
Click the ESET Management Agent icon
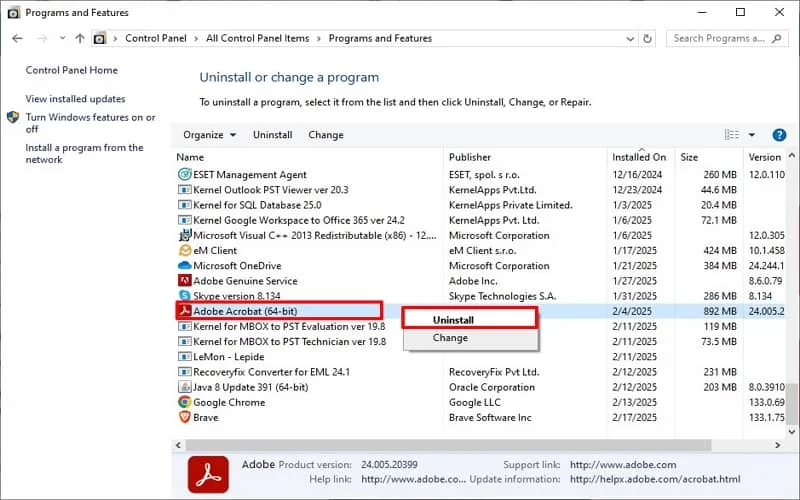[x=184, y=174]
